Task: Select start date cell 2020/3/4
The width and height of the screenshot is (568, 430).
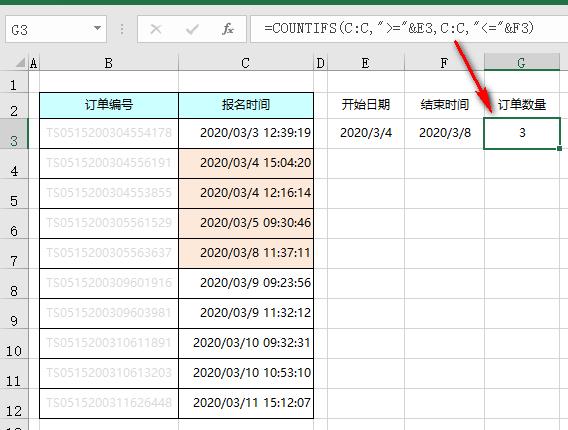Action: [366, 133]
